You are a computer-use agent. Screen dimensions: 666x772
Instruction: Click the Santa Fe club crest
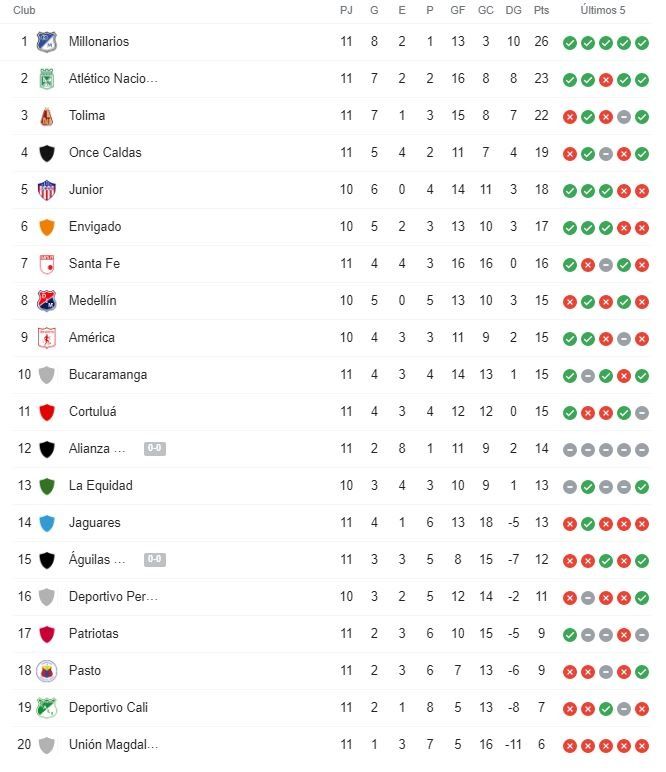pyautogui.click(x=47, y=264)
